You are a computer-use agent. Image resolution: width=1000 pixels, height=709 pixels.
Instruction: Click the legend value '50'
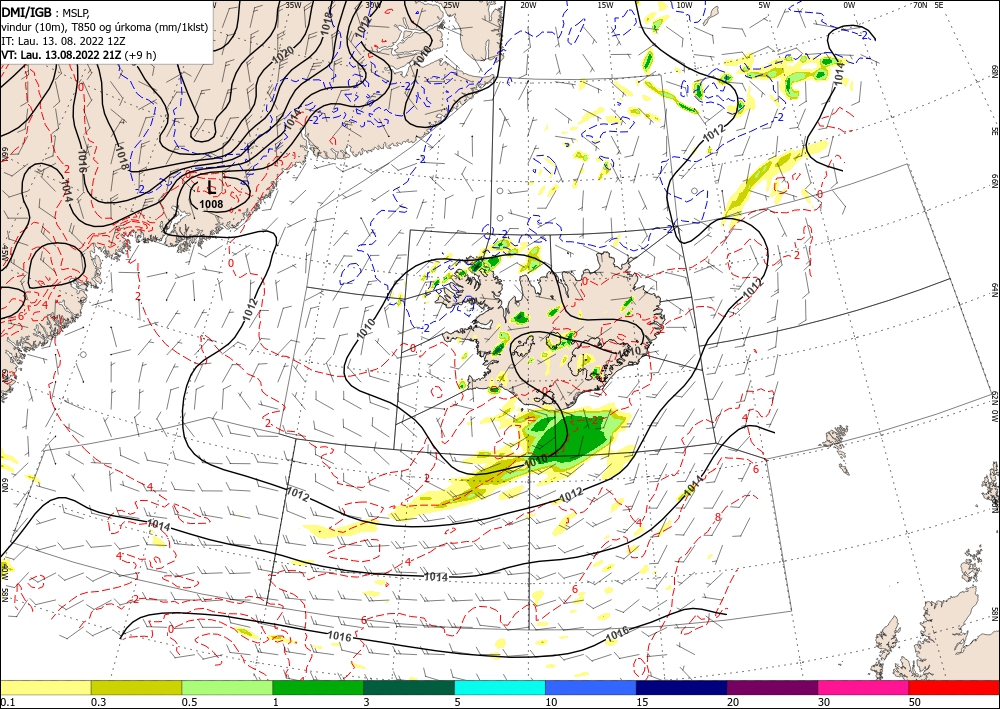(915, 702)
